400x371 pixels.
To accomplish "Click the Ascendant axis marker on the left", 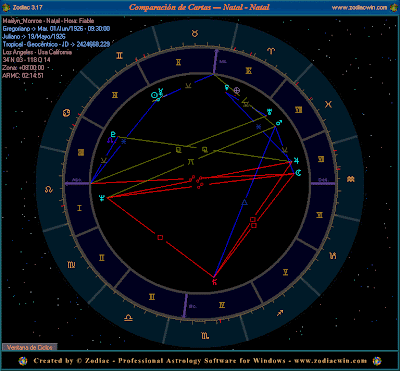I will tap(77, 183).
